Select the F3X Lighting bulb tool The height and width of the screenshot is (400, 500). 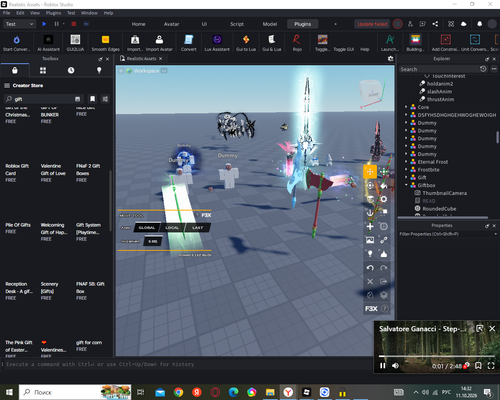tap(370, 254)
